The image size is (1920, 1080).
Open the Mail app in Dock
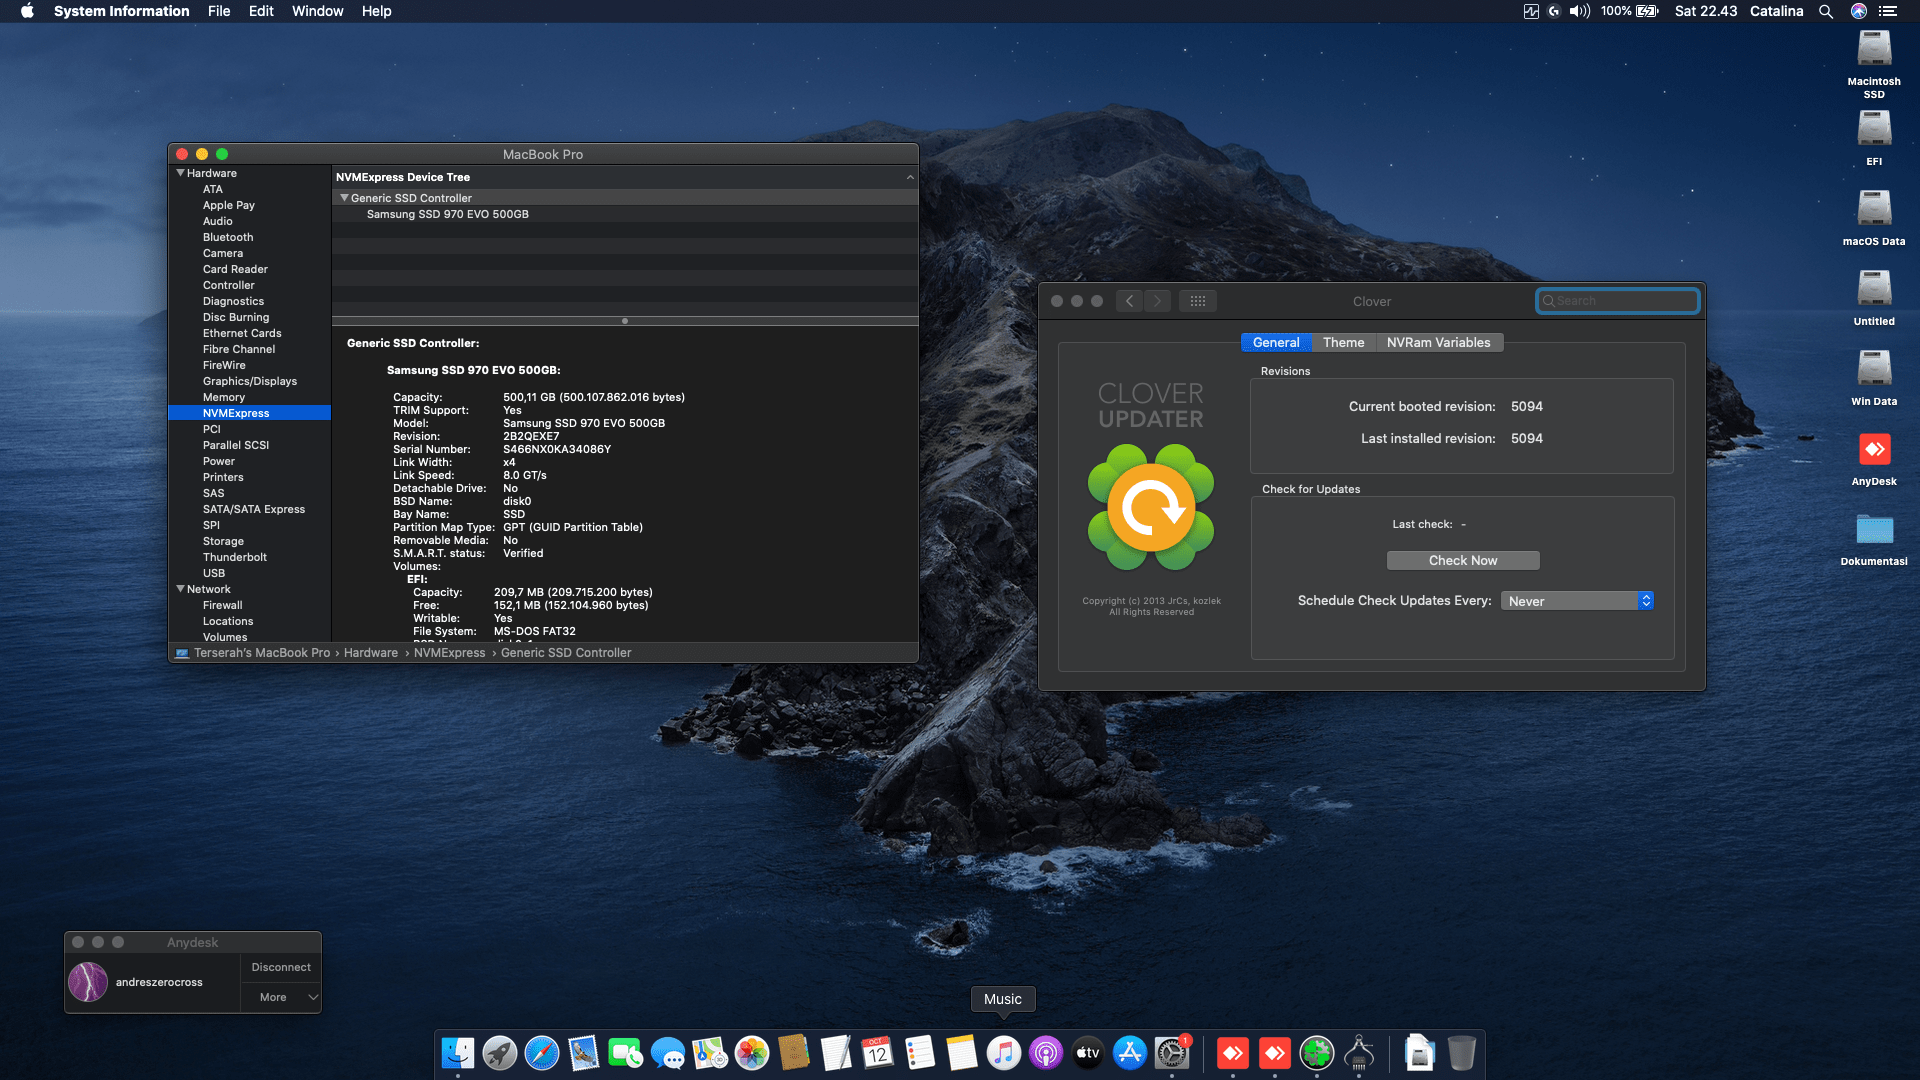click(584, 1053)
